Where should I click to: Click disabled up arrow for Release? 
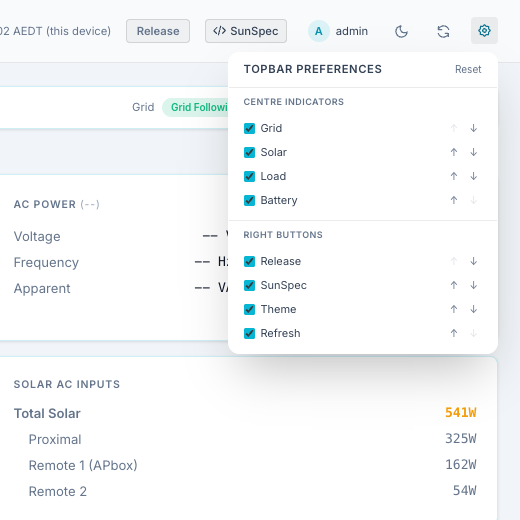pos(454,261)
